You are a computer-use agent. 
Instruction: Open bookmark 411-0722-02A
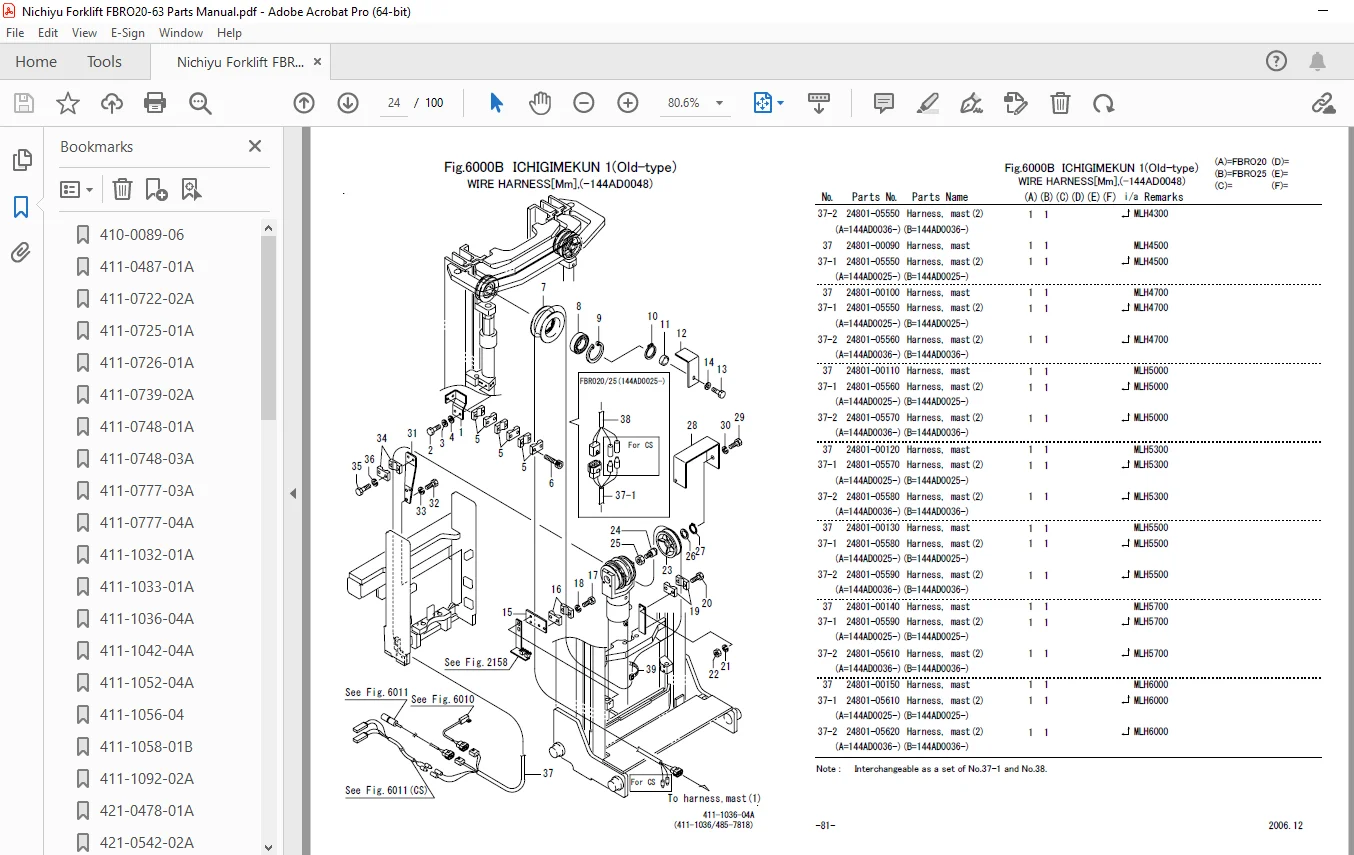click(x=147, y=299)
